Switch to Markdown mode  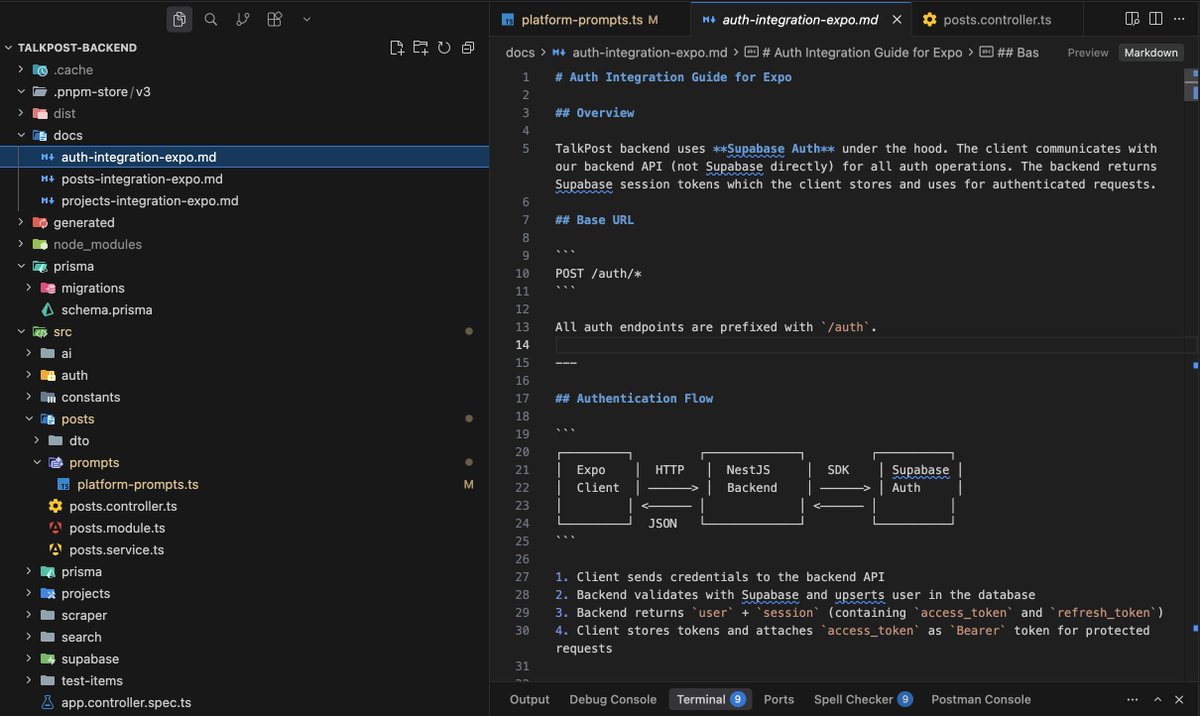(x=1151, y=53)
